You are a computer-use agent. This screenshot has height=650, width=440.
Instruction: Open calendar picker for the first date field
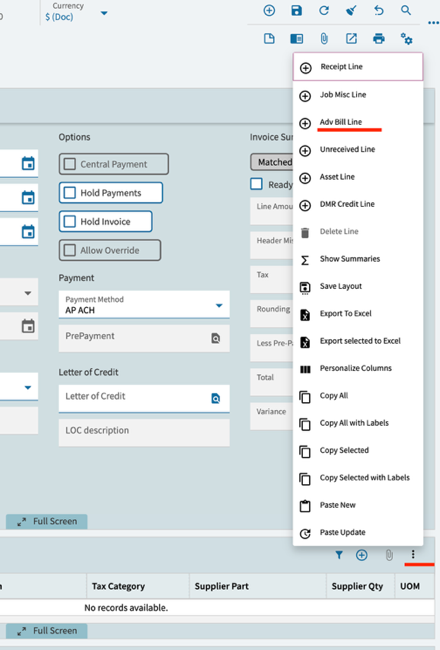28,163
